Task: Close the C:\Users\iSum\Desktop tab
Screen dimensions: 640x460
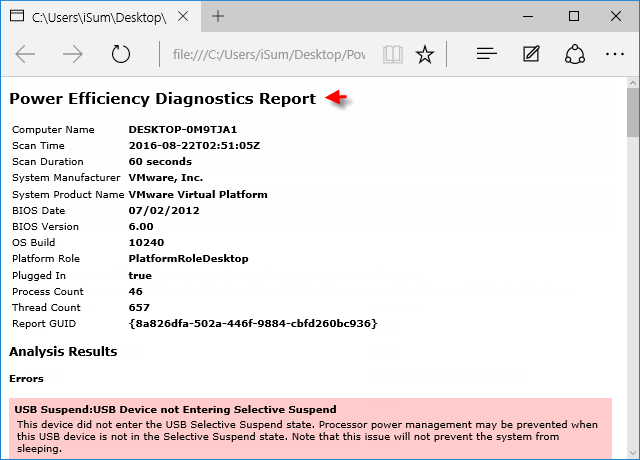Action: 183,16
